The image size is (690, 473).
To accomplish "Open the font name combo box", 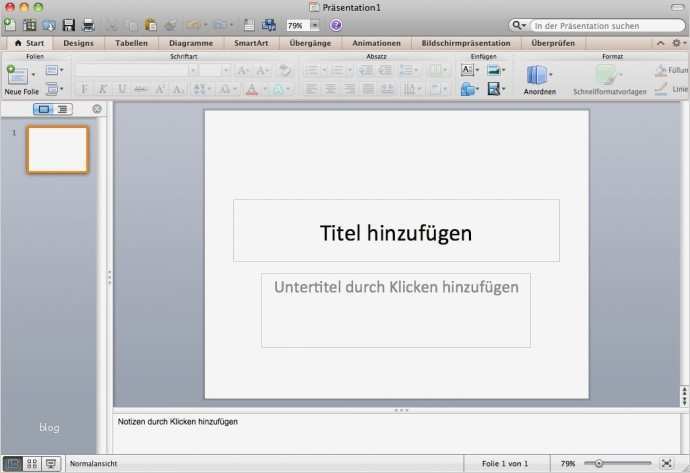I will point(136,70).
